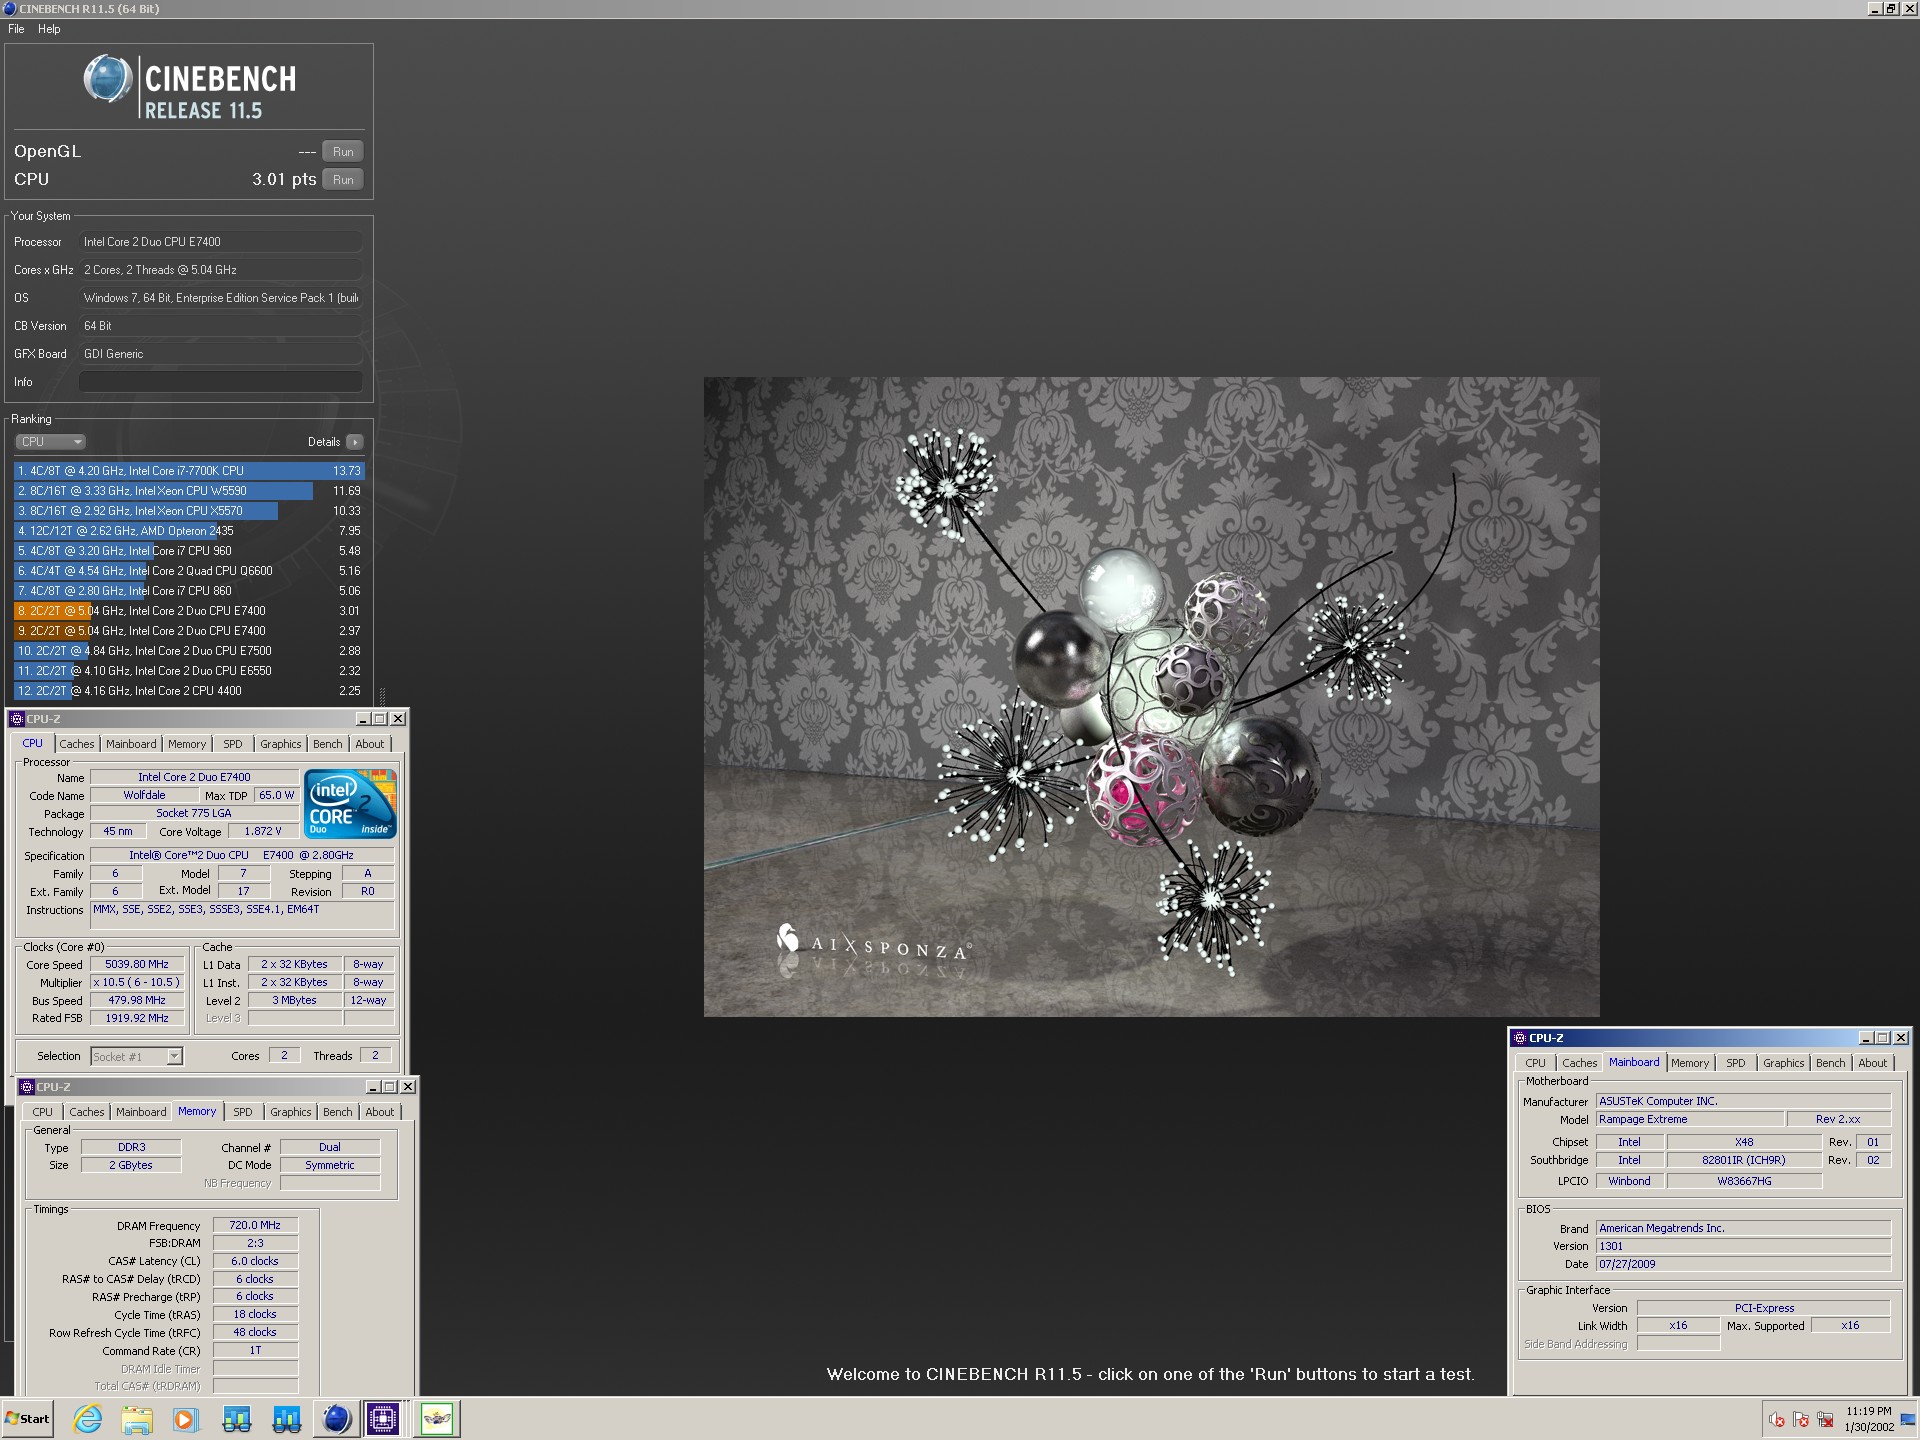Switch to CPU-Z via purple chip taskbar icon
Screen dimensions: 1920x1440
click(x=383, y=1418)
